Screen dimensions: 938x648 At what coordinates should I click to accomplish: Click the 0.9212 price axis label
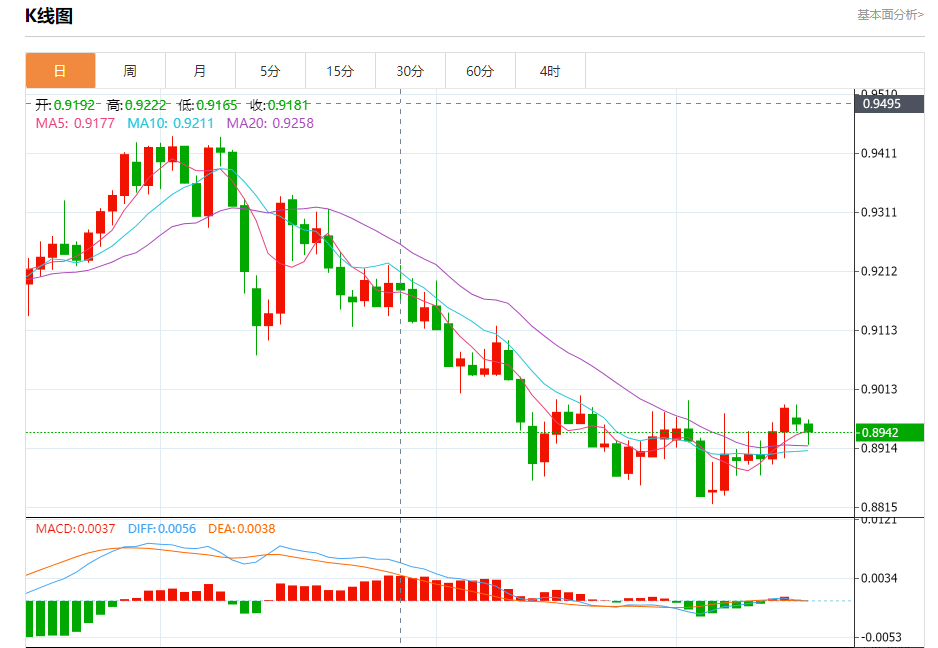(x=879, y=272)
